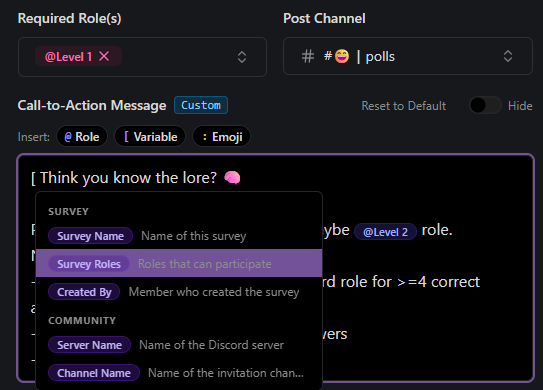Click the brain emoji in the message
The image size is (543, 390).
click(x=232, y=178)
